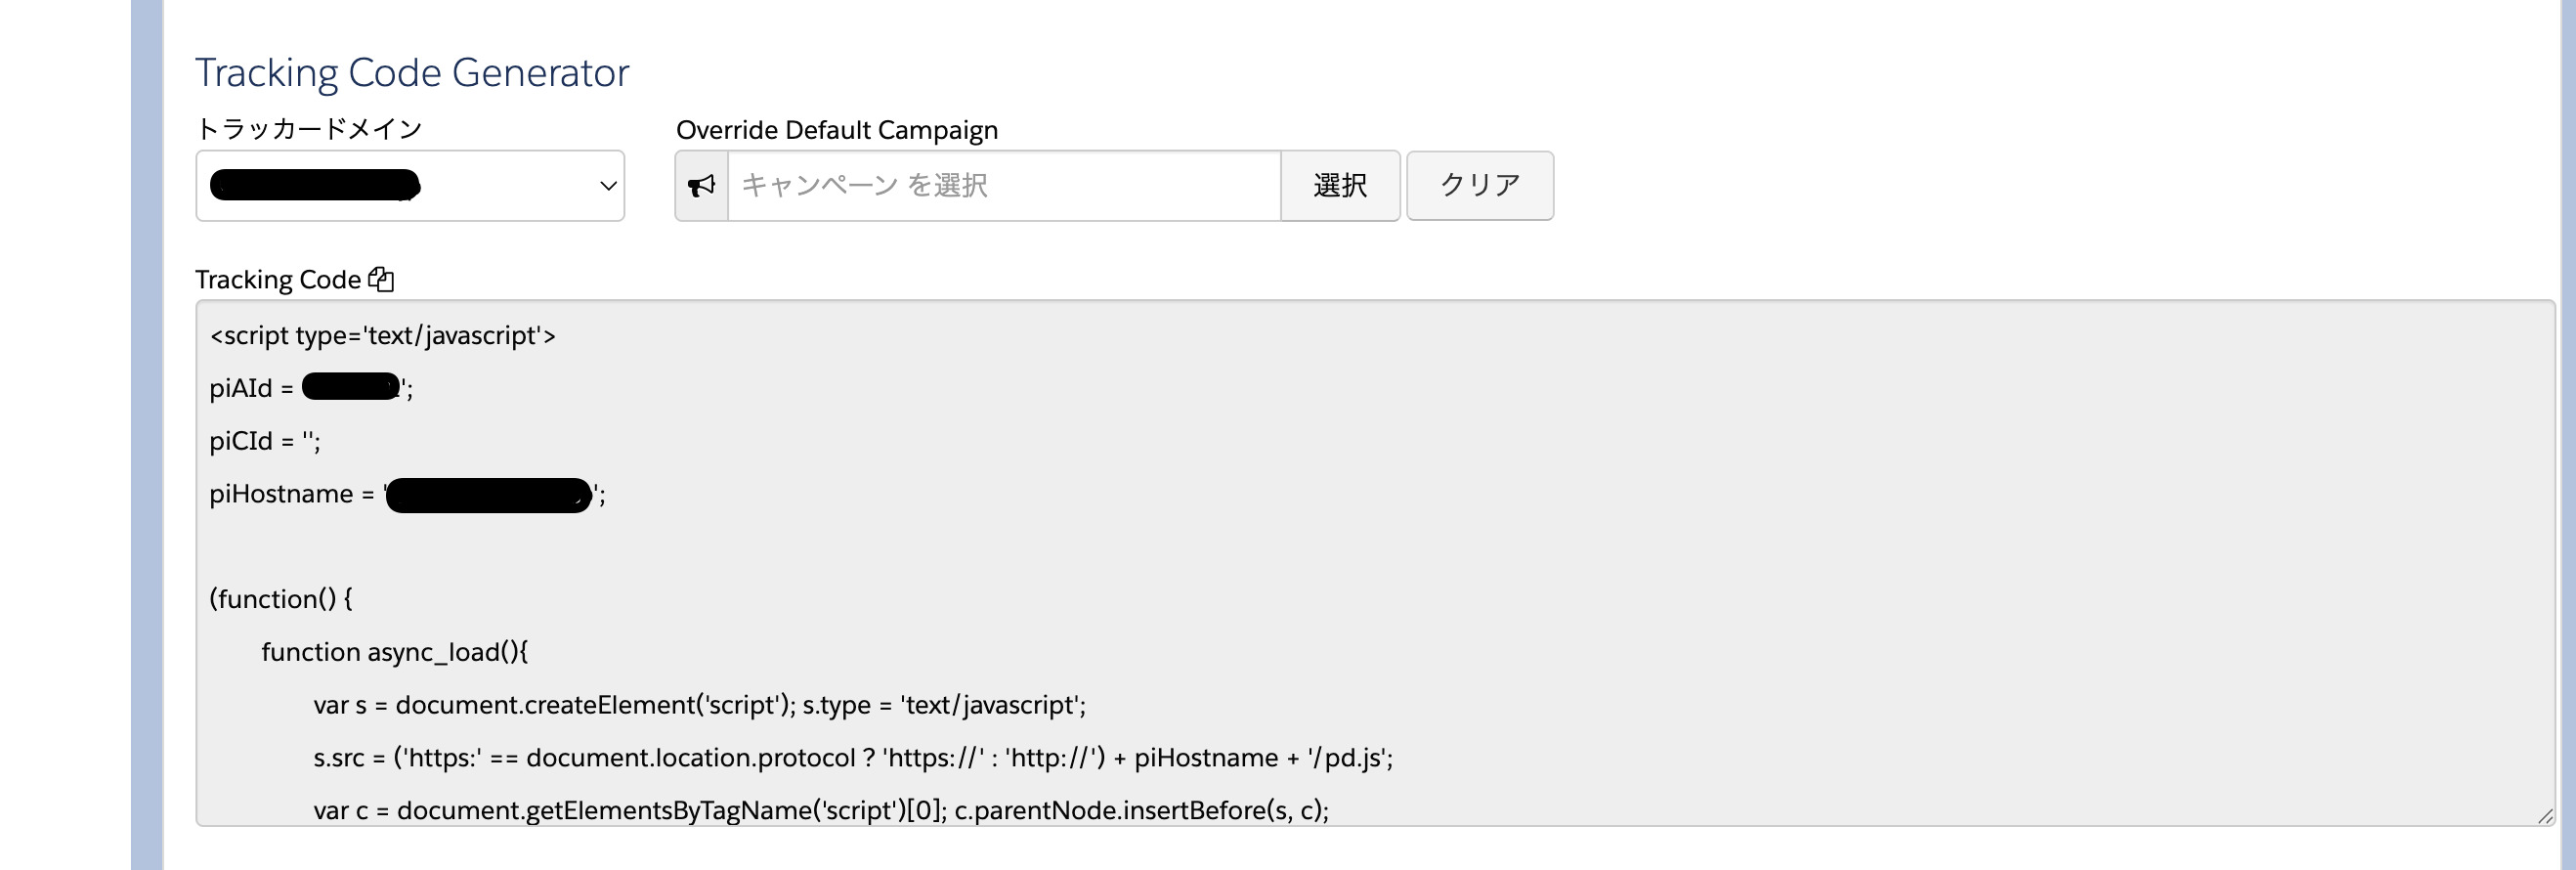This screenshot has height=870, width=2576.
Task: Click the script type declaration line
Action: pos(385,335)
